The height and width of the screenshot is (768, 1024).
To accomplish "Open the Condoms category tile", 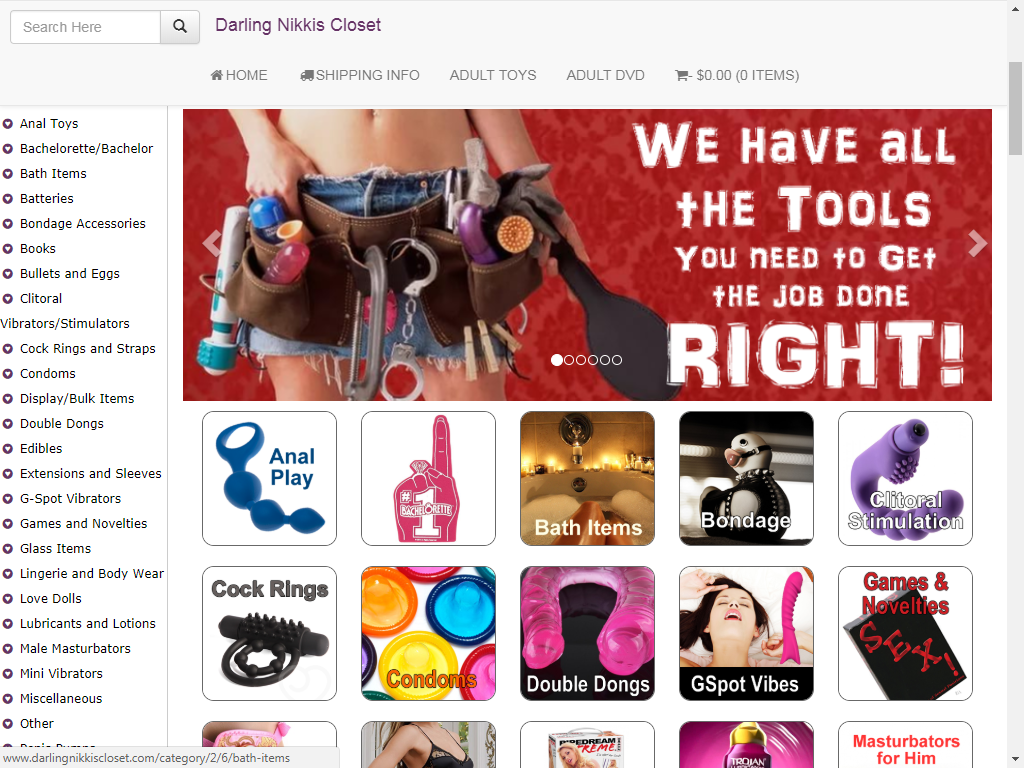I will click(428, 633).
